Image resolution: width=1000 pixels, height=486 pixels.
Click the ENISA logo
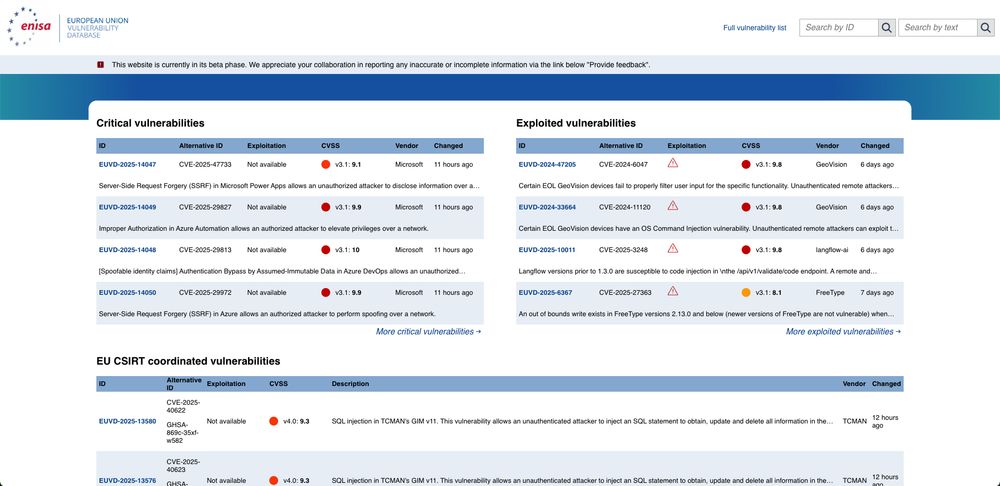pyautogui.click(x=29, y=27)
